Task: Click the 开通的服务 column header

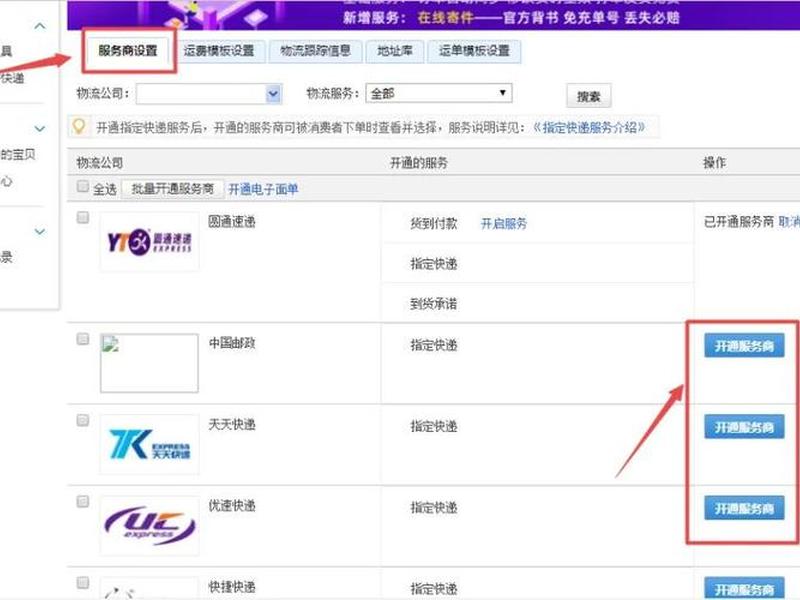Action: 419,163
